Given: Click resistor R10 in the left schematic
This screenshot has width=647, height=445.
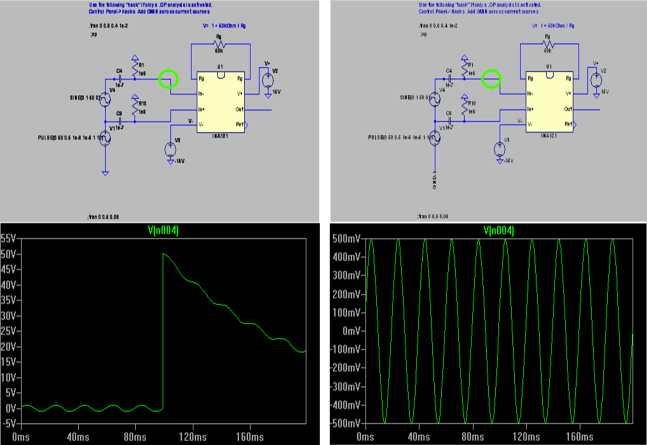Looking at the screenshot, I should 135,108.
